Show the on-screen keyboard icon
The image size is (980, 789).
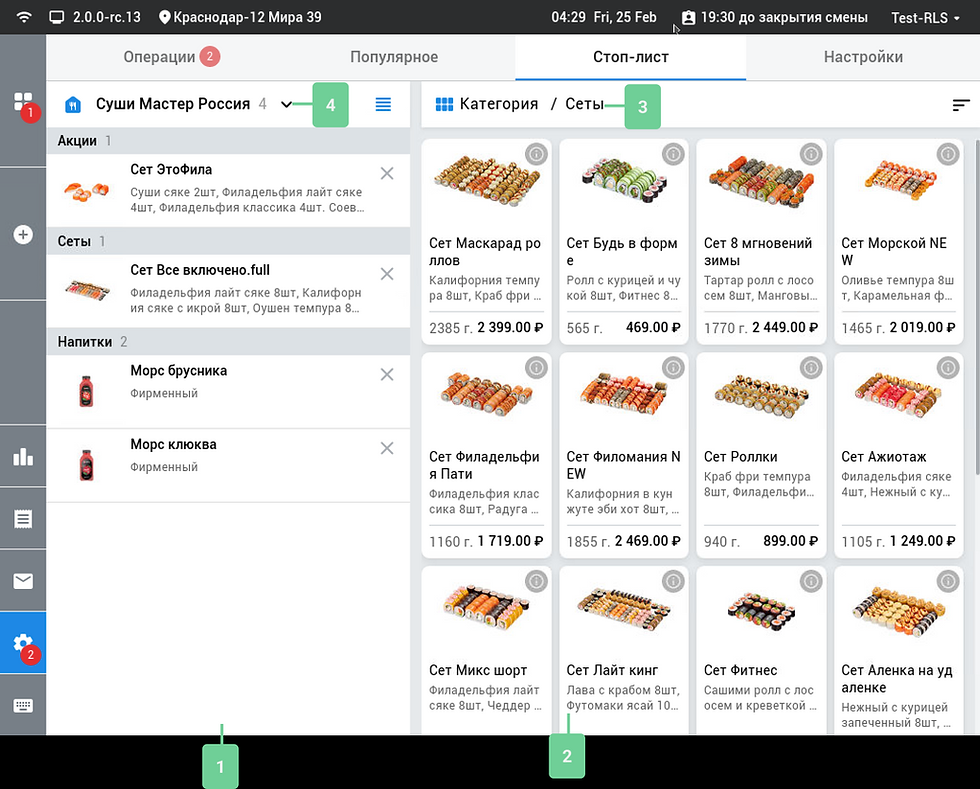click(23, 706)
